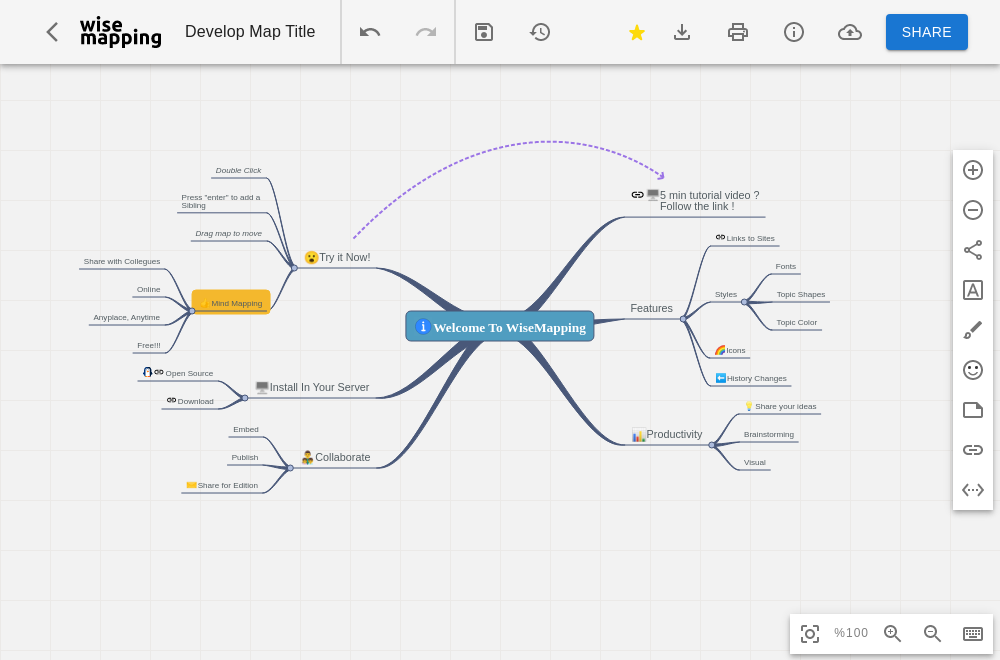Open the link icon on the tutorial video topic
Viewport: 1000px width, 660px height.
637,194
